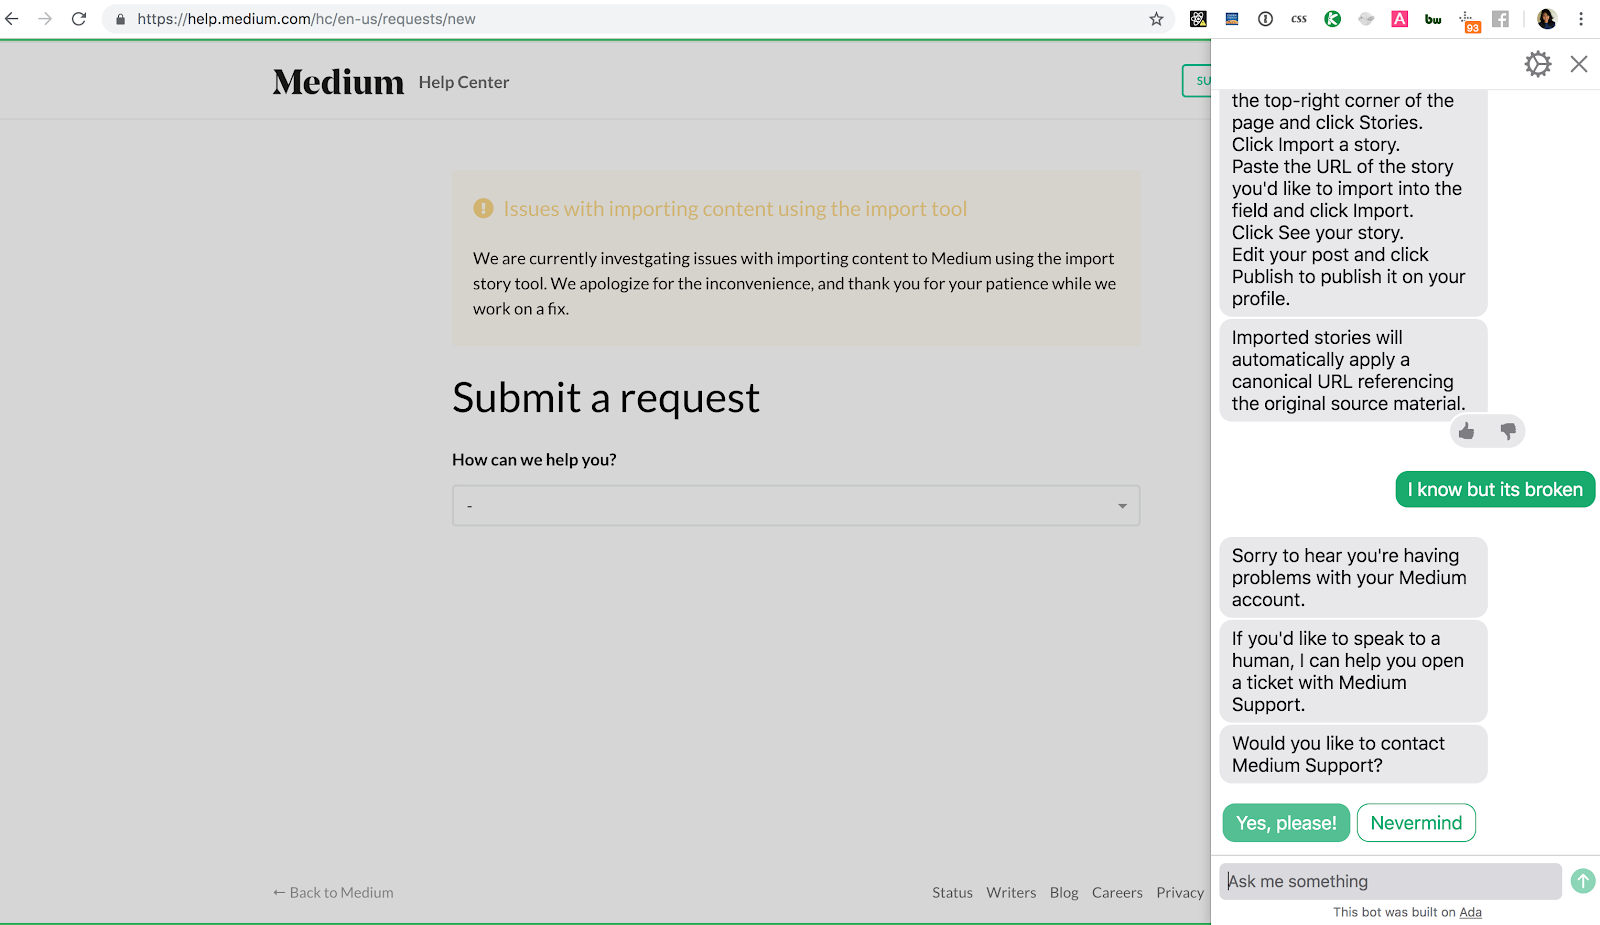Screen dimensions: 1600x925
Task: Open the Chrome profile avatar
Action: pyautogui.click(x=1547, y=19)
